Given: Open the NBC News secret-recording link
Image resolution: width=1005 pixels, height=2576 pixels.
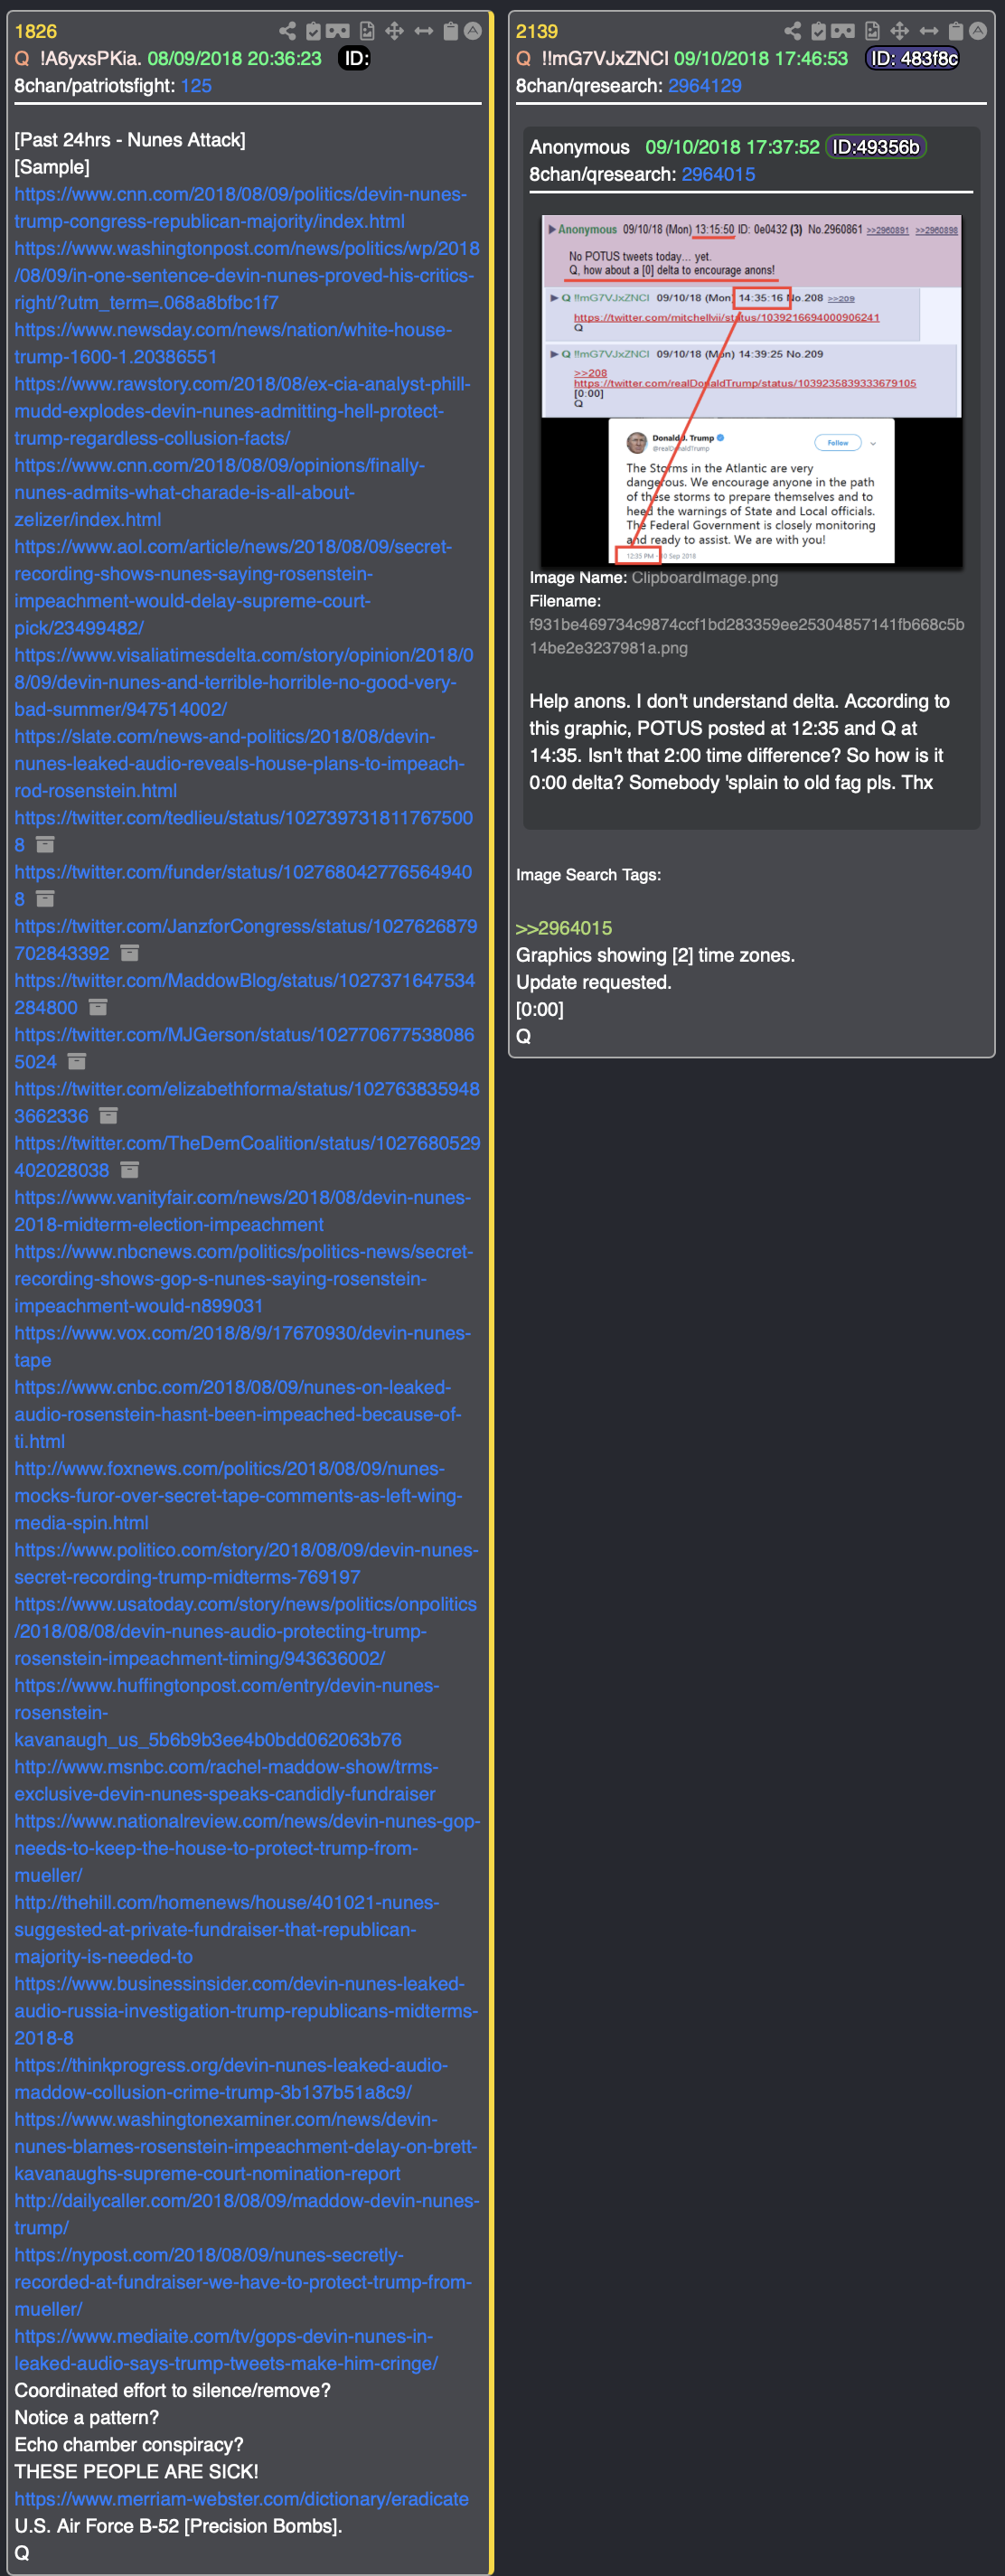Looking at the screenshot, I should pyautogui.click(x=244, y=1278).
